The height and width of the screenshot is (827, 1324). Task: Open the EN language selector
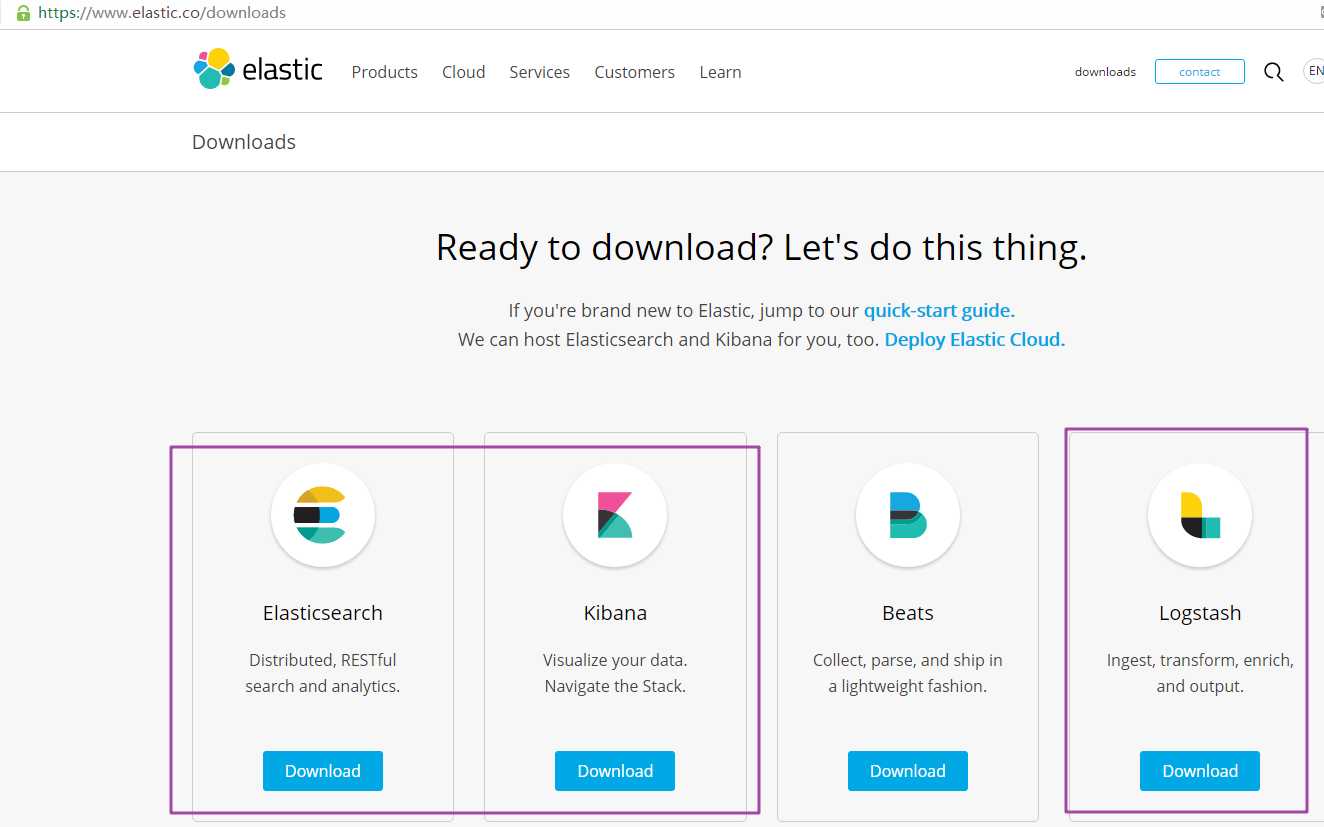click(1314, 71)
